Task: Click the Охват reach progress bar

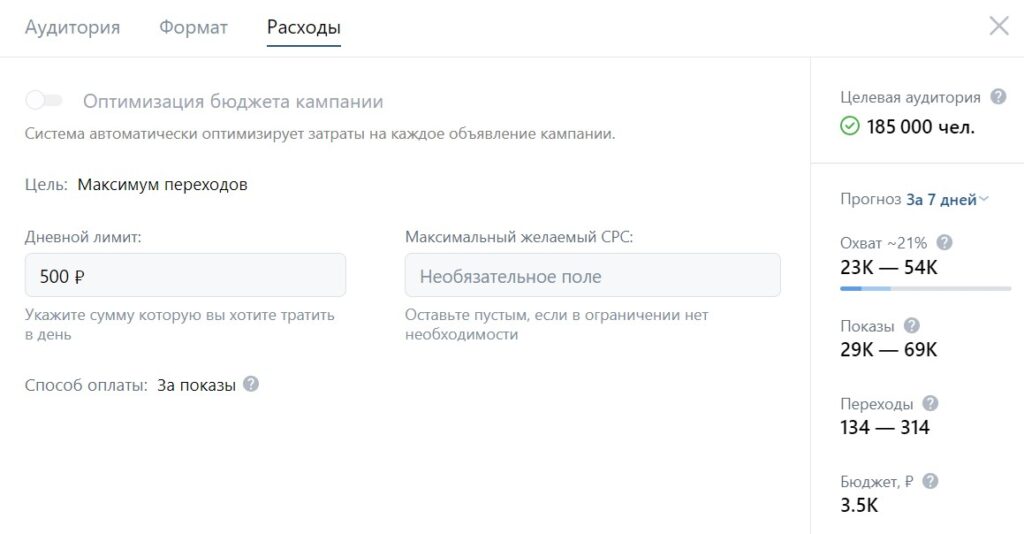Action: click(x=925, y=289)
